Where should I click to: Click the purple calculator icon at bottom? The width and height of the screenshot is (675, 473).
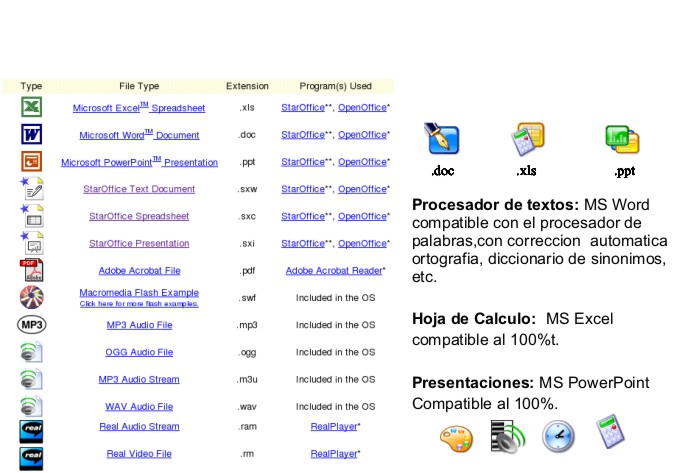(610, 431)
